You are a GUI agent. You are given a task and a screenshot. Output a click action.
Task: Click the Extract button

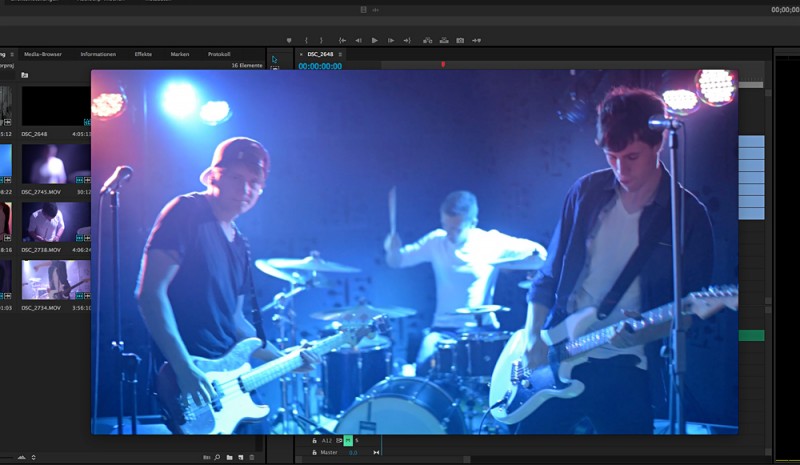point(444,40)
